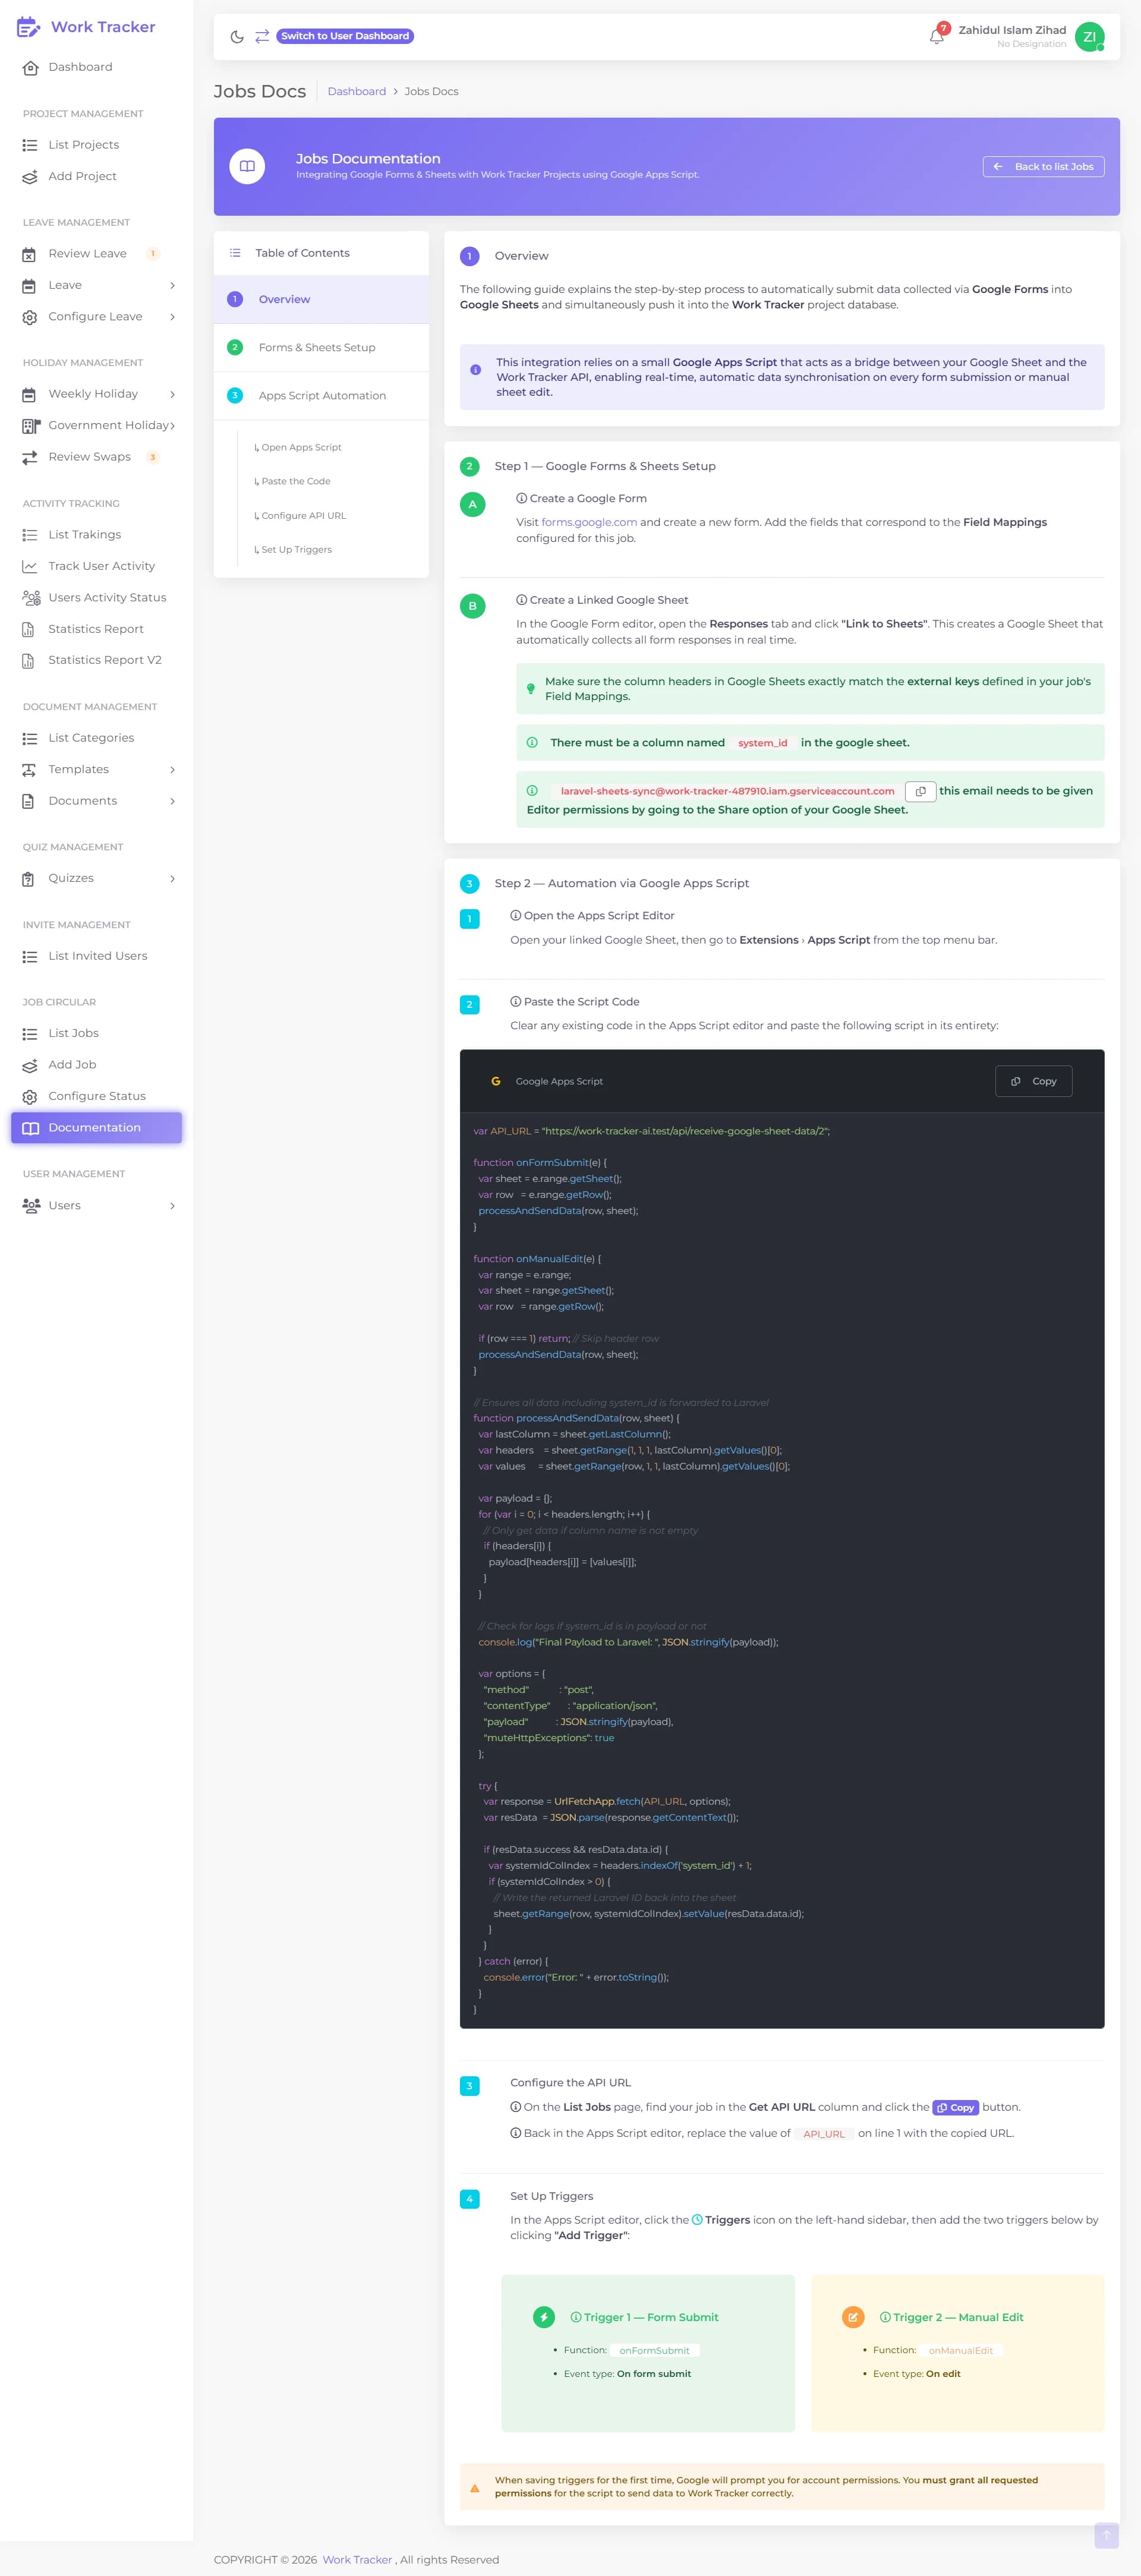Expand Government Holiday submenu
Screen dimensions: 1141x2576
point(172,426)
